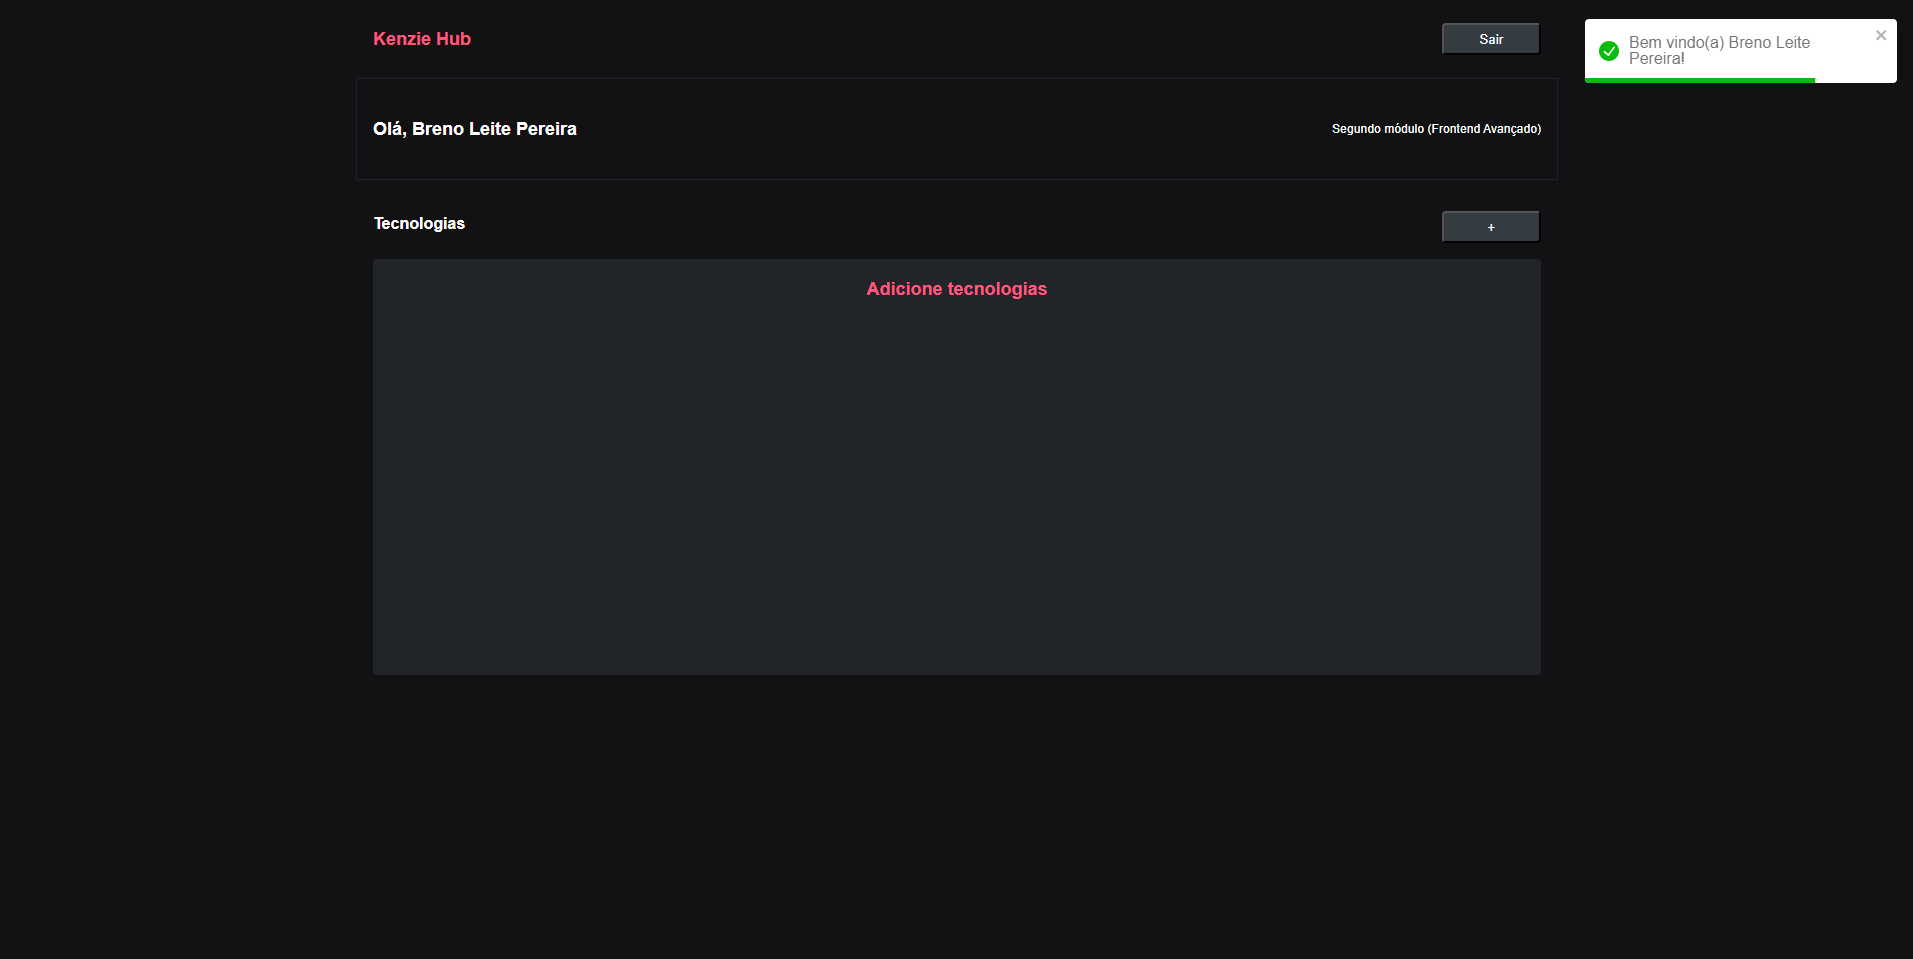Viewport: 1913px width, 959px height.
Task: Click the user greeting header card
Action: (x=955, y=128)
